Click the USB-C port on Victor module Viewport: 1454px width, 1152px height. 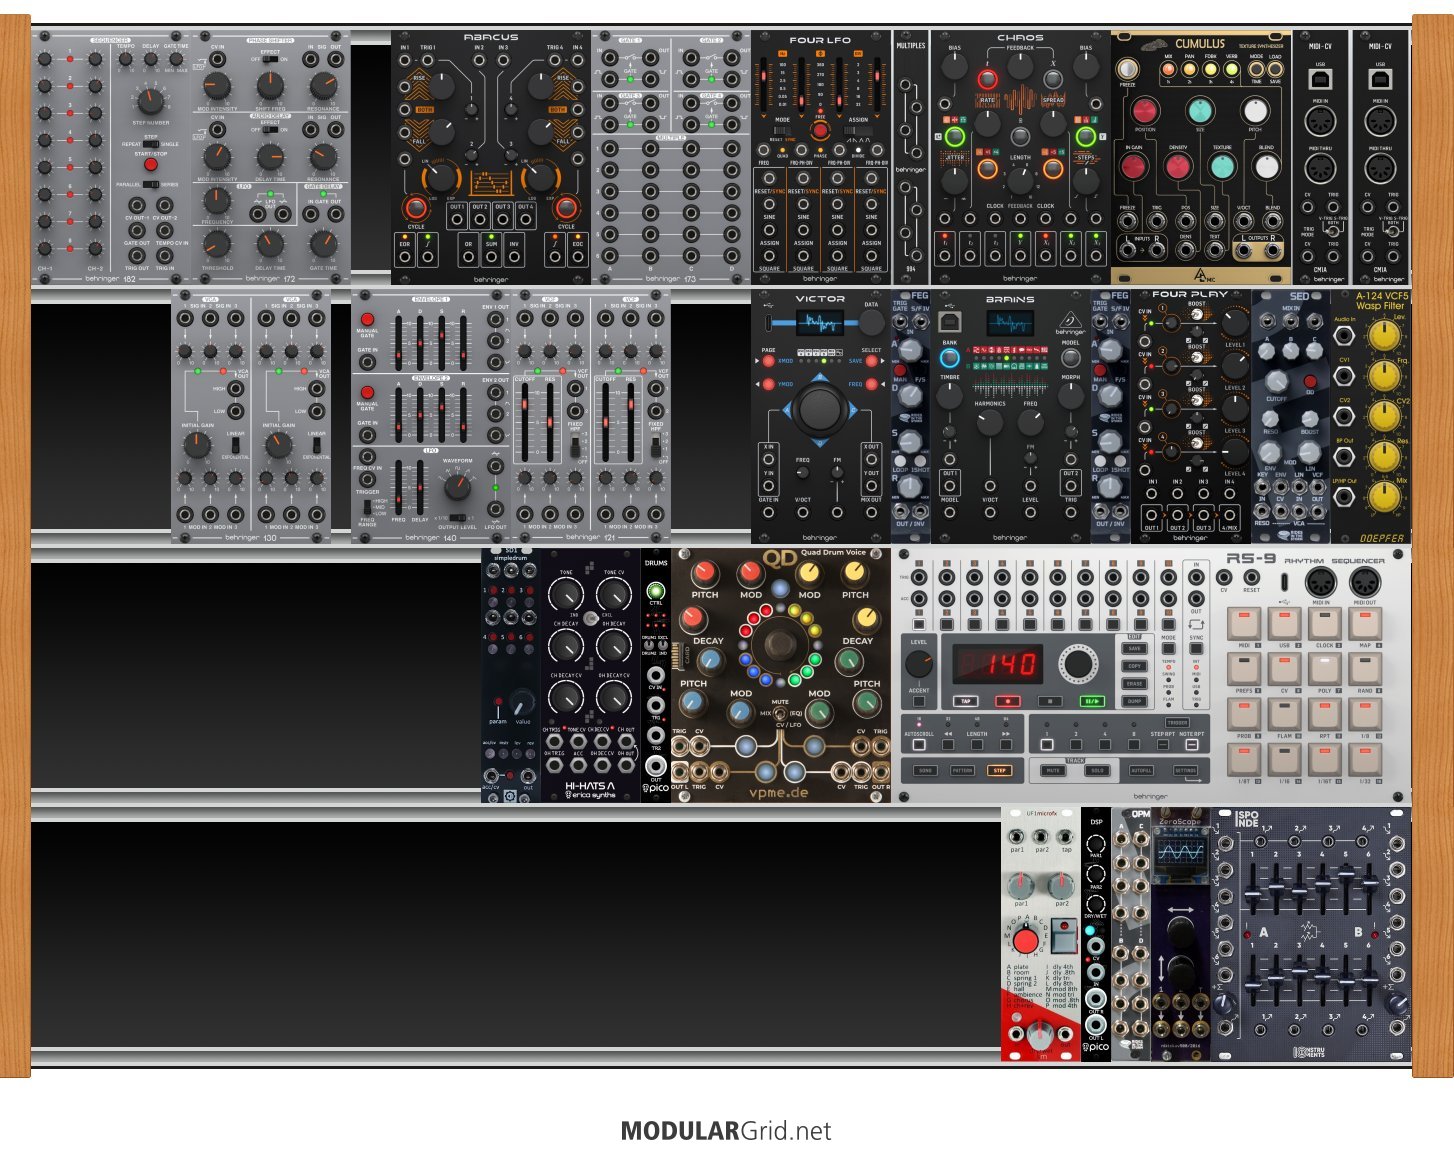(x=768, y=323)
